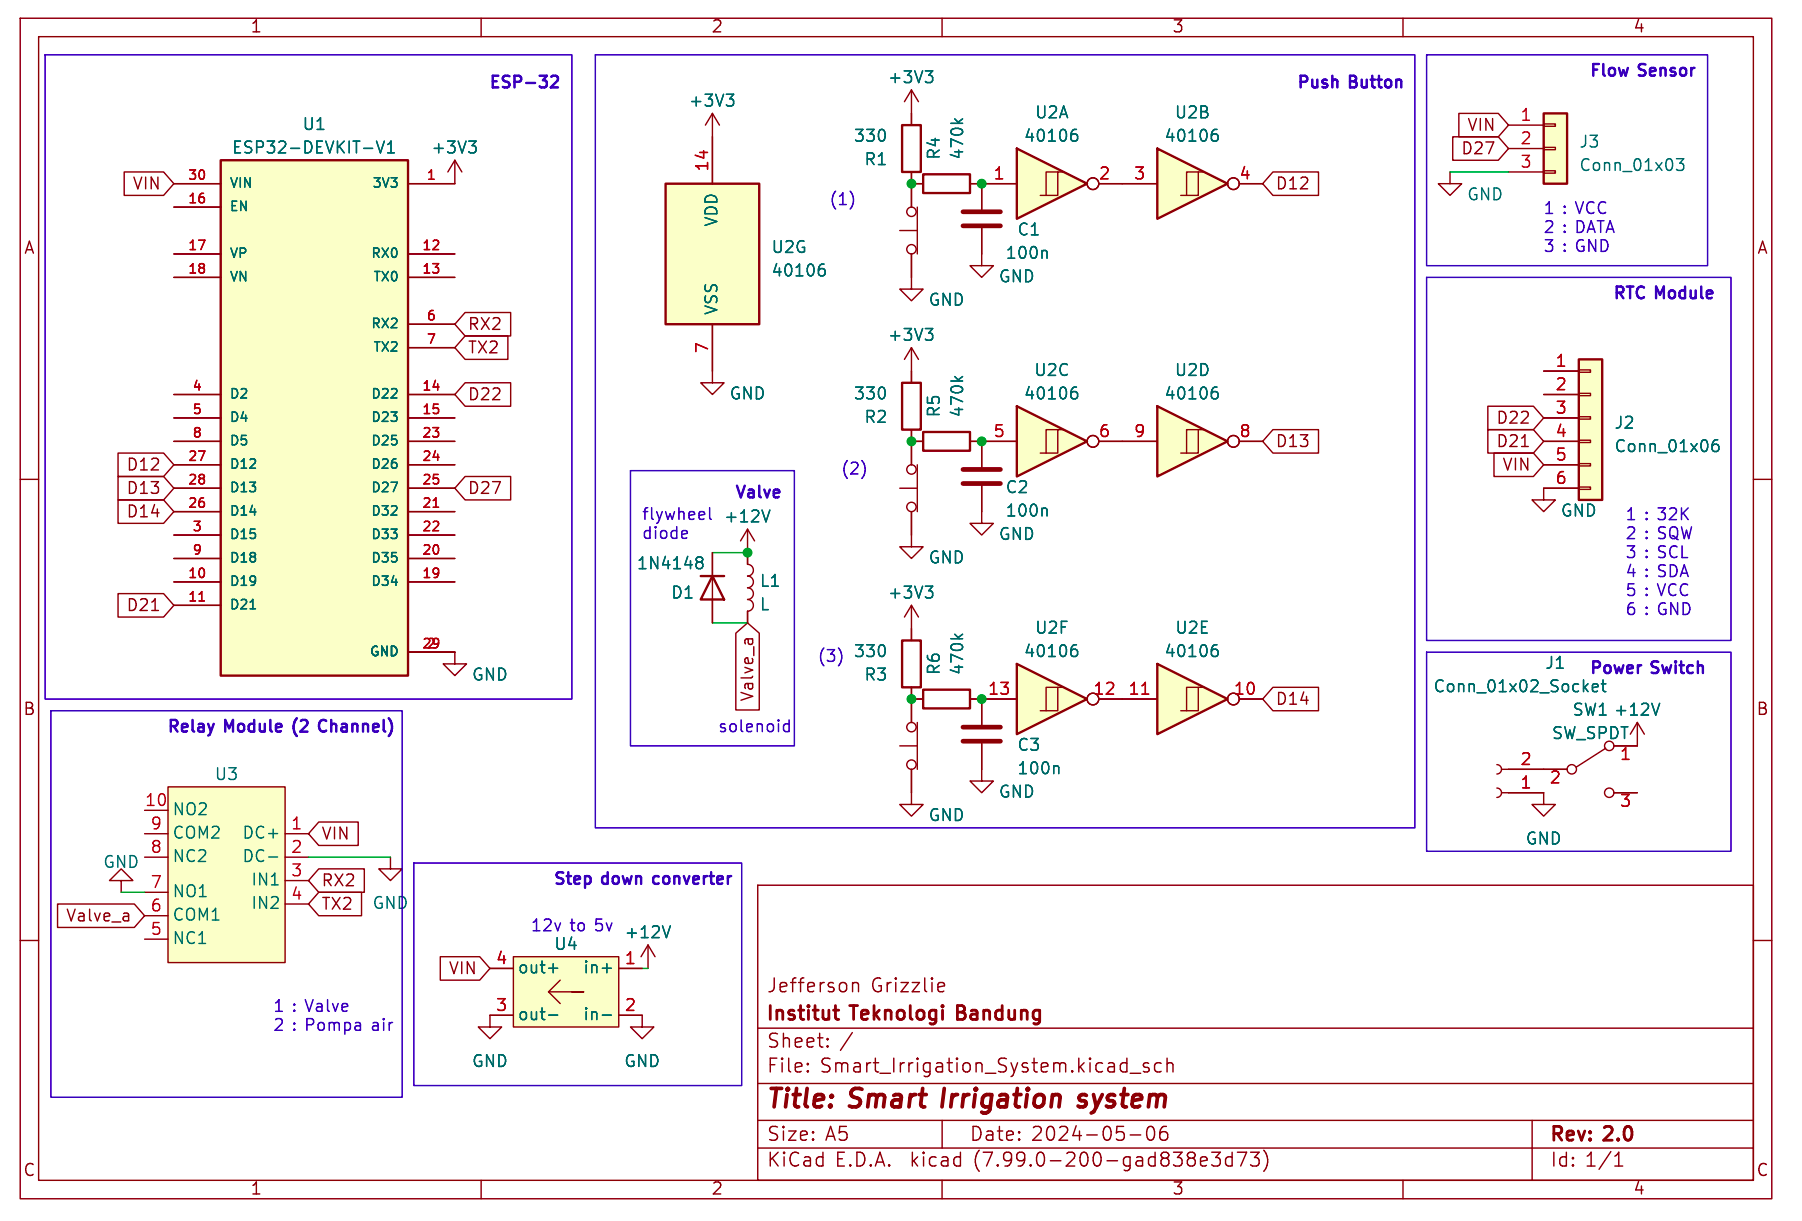Click the C3 100n capacitor symbol
The image size is (1802, 1221).
pyautogui.click(x=981, y=735)
